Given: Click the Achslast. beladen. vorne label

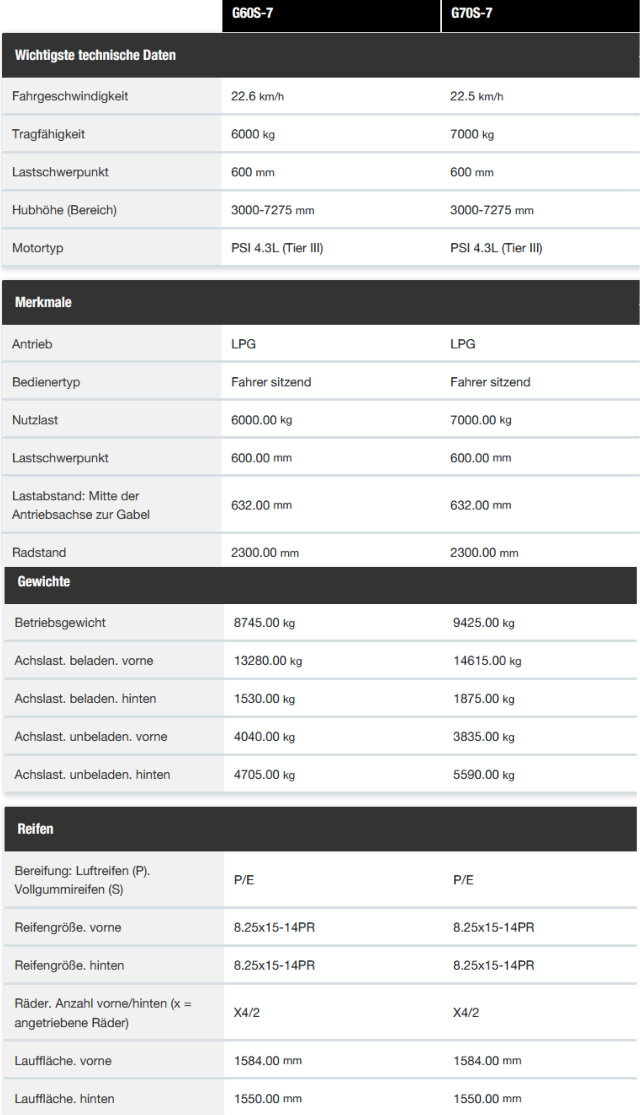Looking at the screenshot, I should point(84,661).
